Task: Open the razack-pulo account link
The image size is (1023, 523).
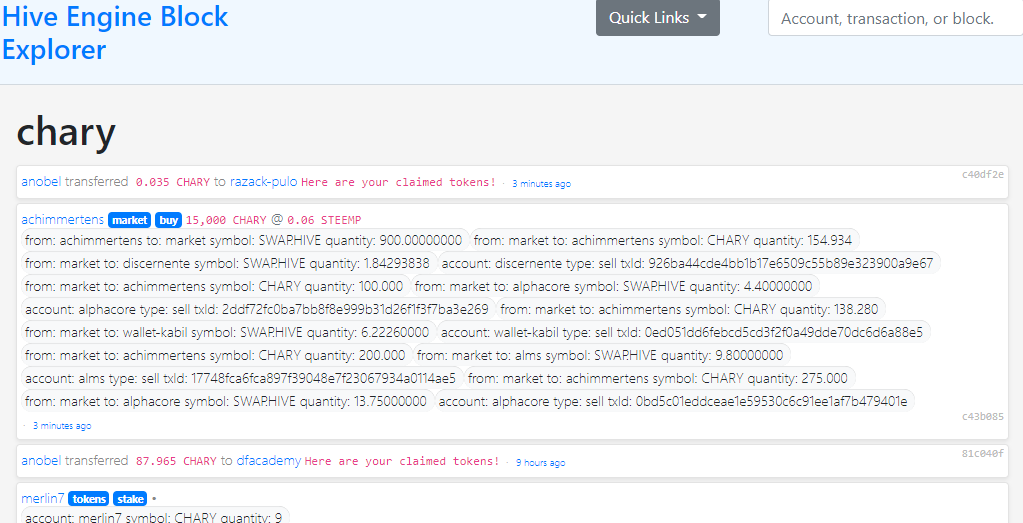Action: pos(264,182)
